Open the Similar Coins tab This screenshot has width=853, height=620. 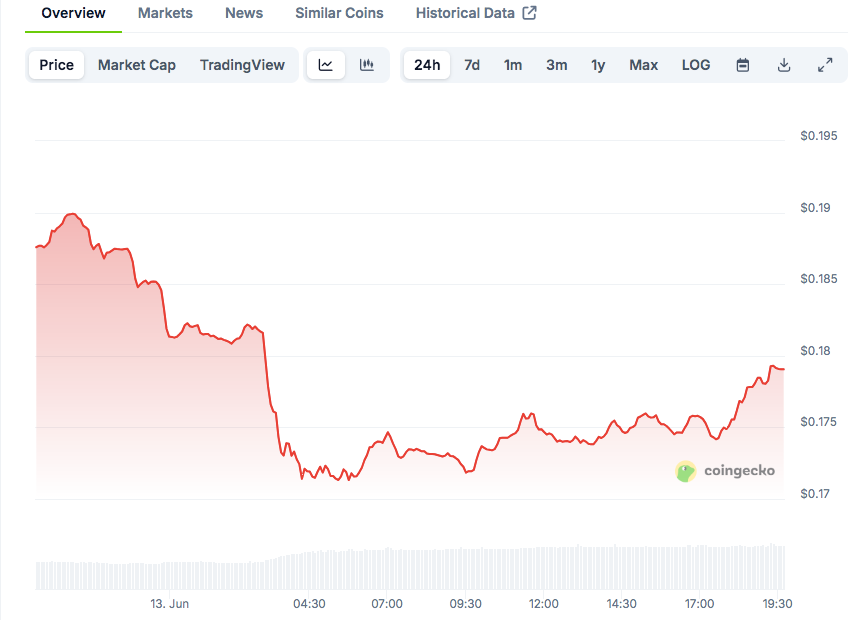point(339,13)
